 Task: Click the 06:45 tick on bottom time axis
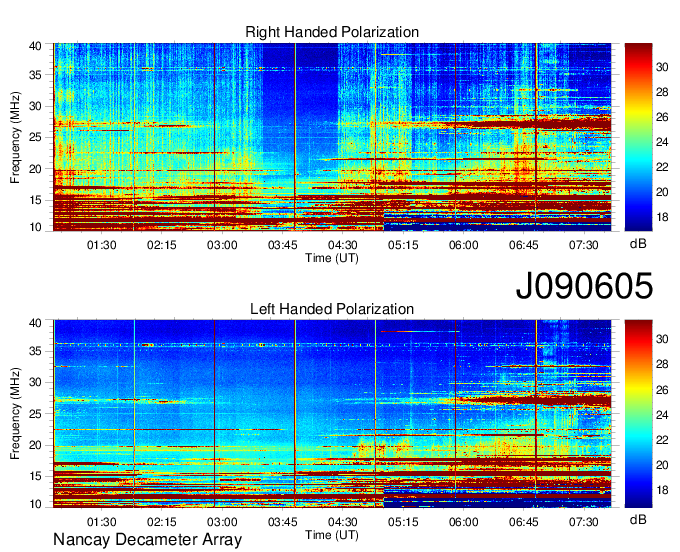click(x=523, y=522)
